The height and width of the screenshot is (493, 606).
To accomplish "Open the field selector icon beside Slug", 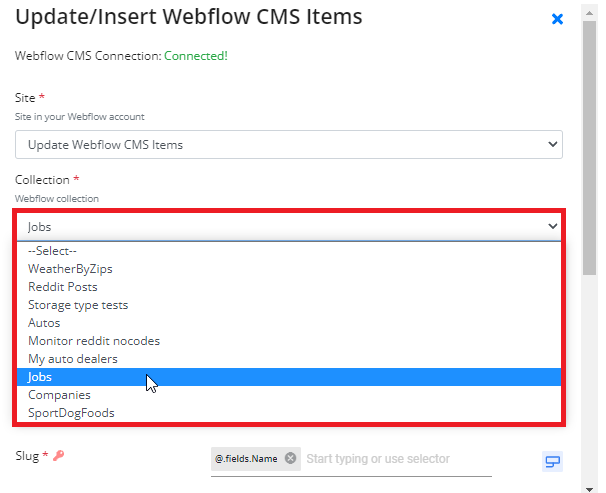I will point(552,461).
